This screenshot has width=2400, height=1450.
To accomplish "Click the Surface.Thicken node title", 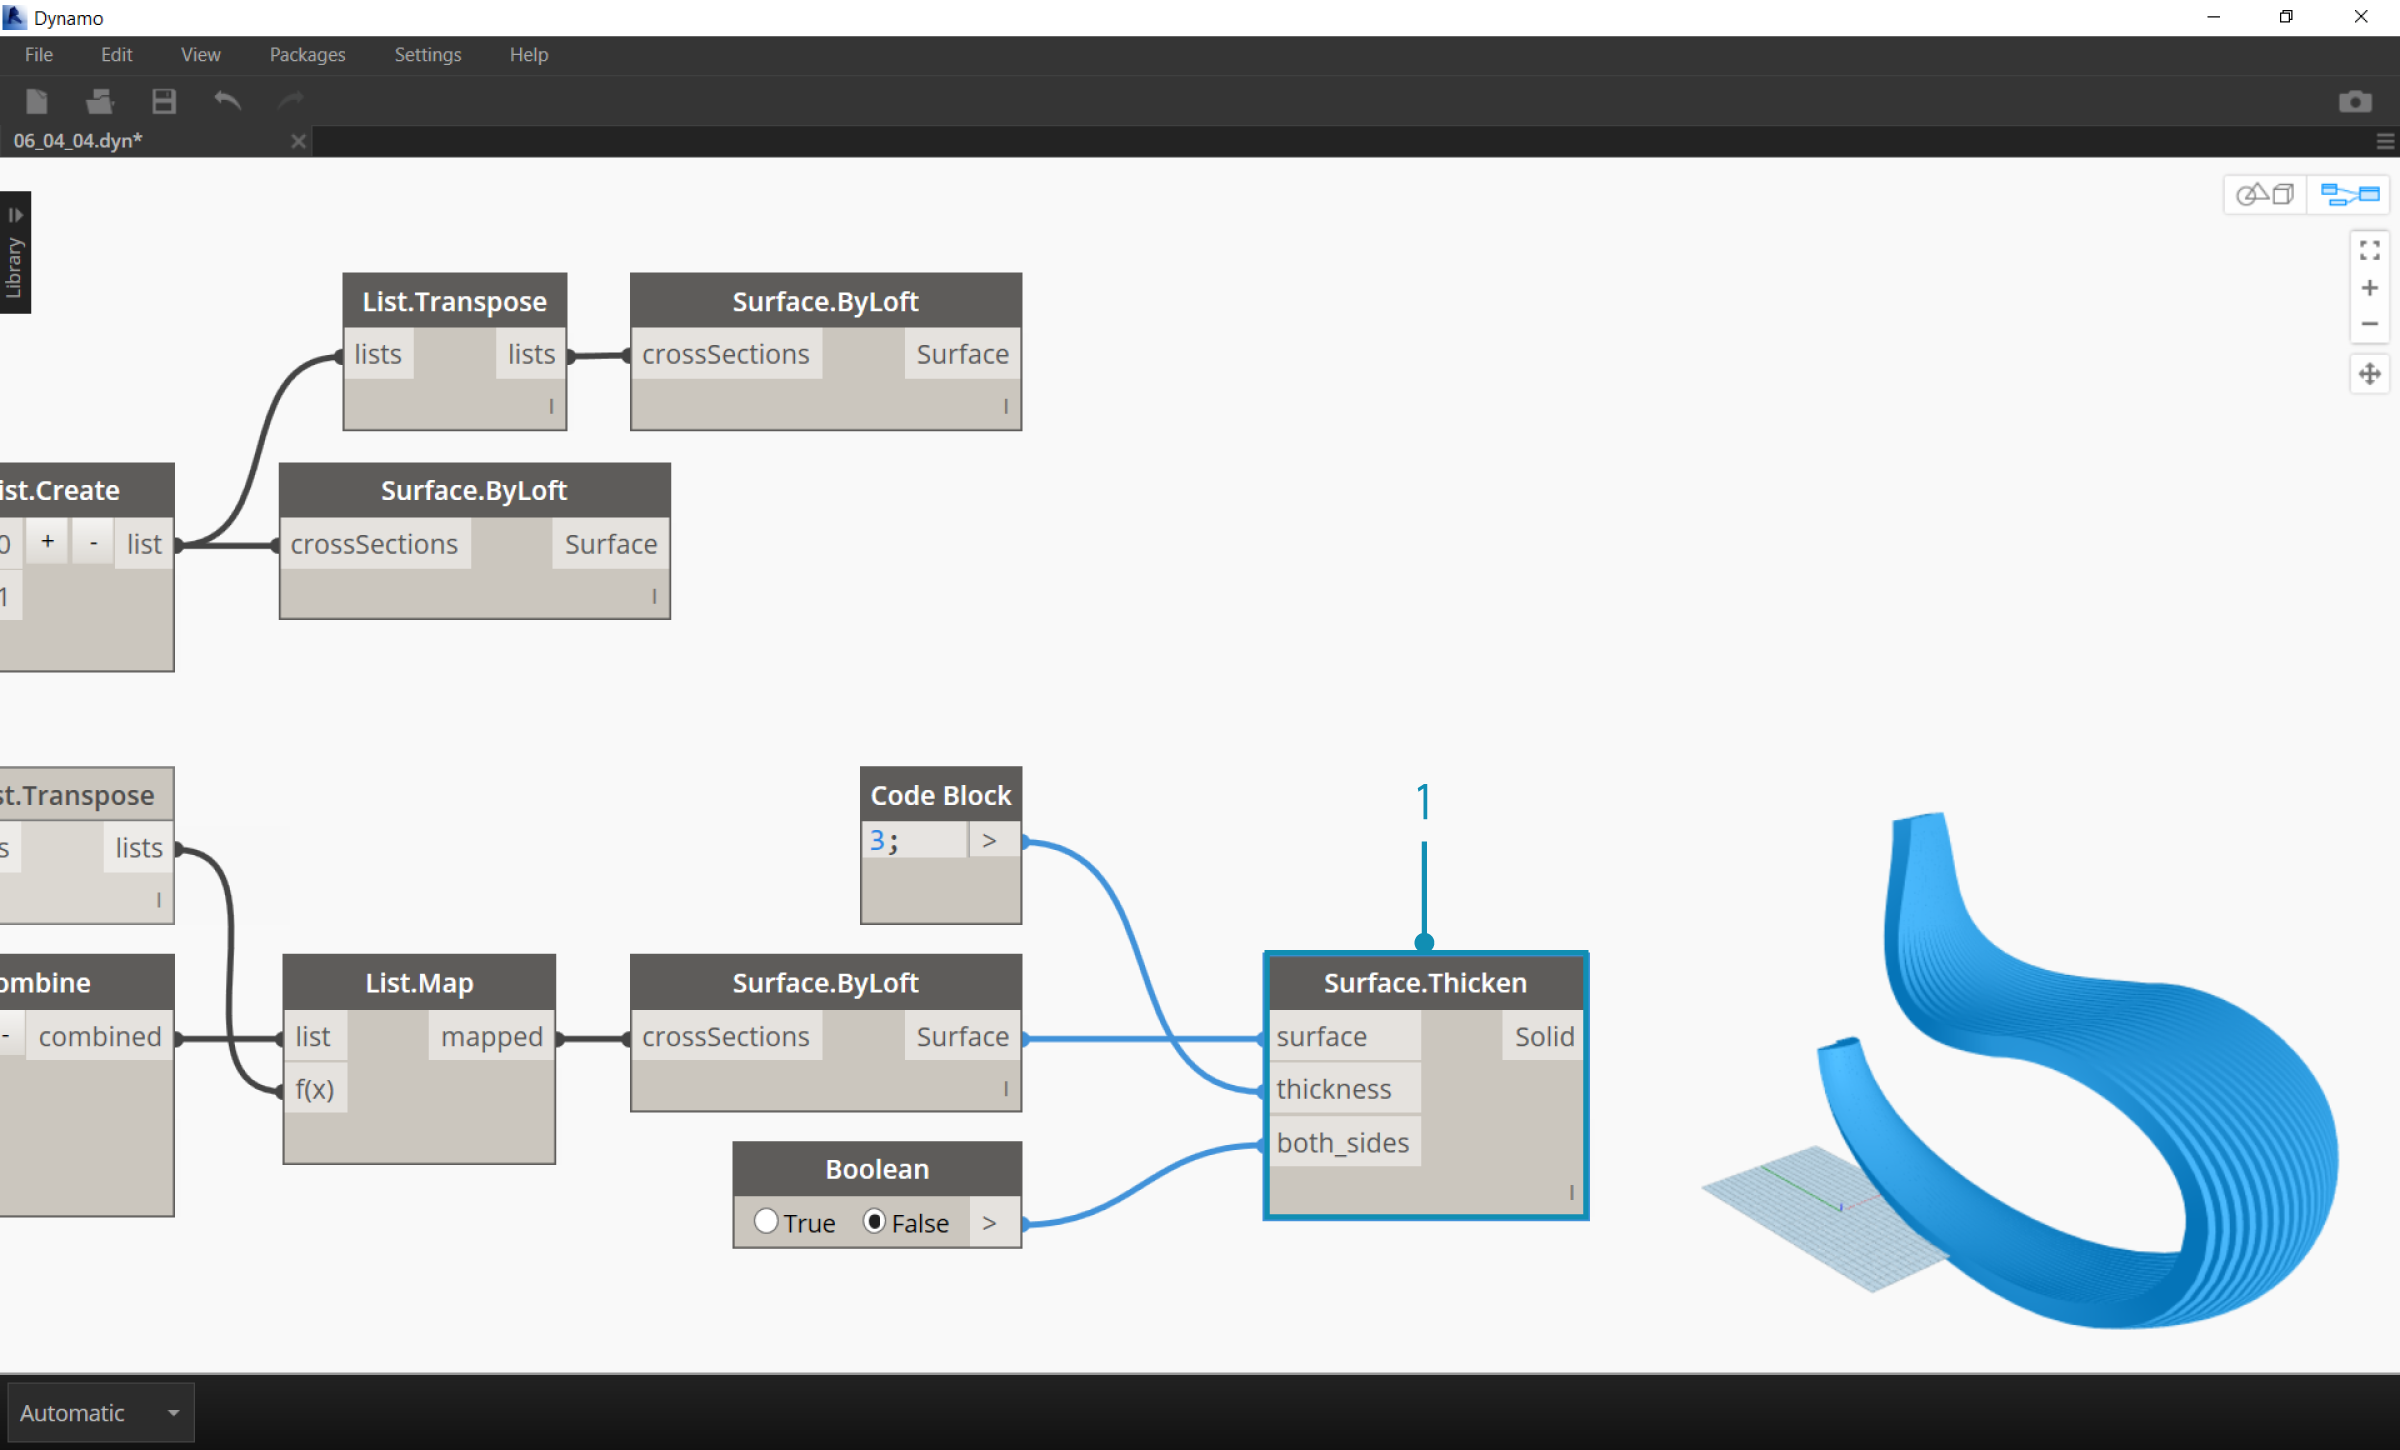I will (1425, 983).
